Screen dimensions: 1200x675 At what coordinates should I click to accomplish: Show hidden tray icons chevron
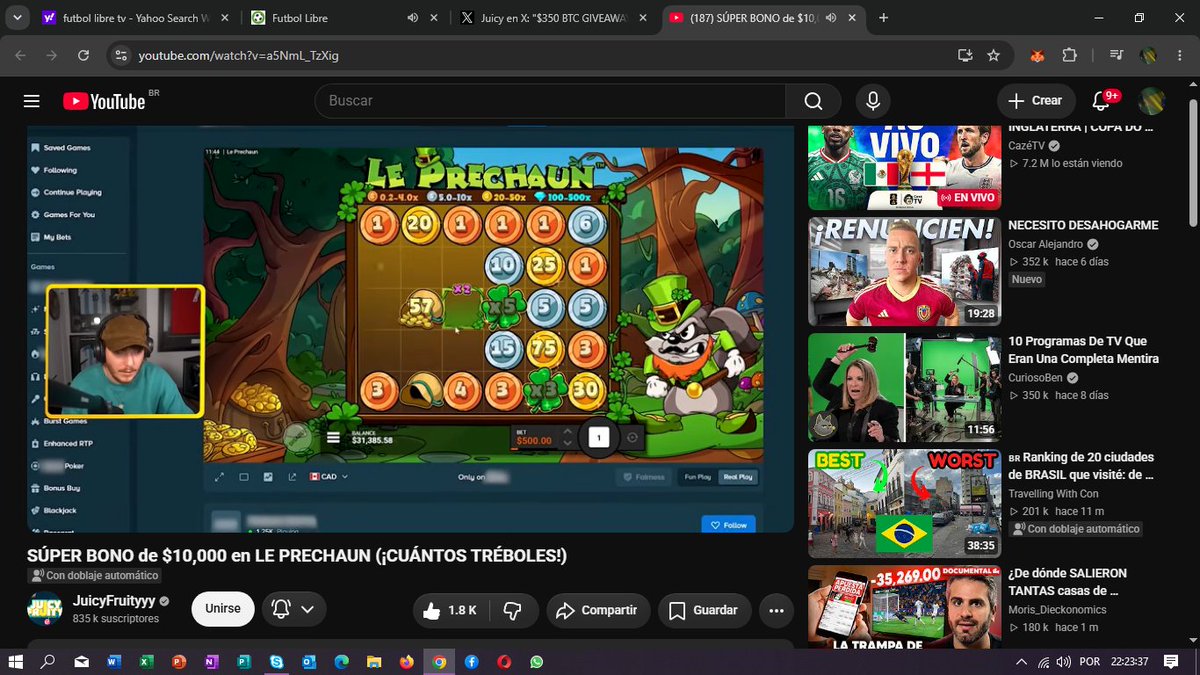(x=1021, y=662)
